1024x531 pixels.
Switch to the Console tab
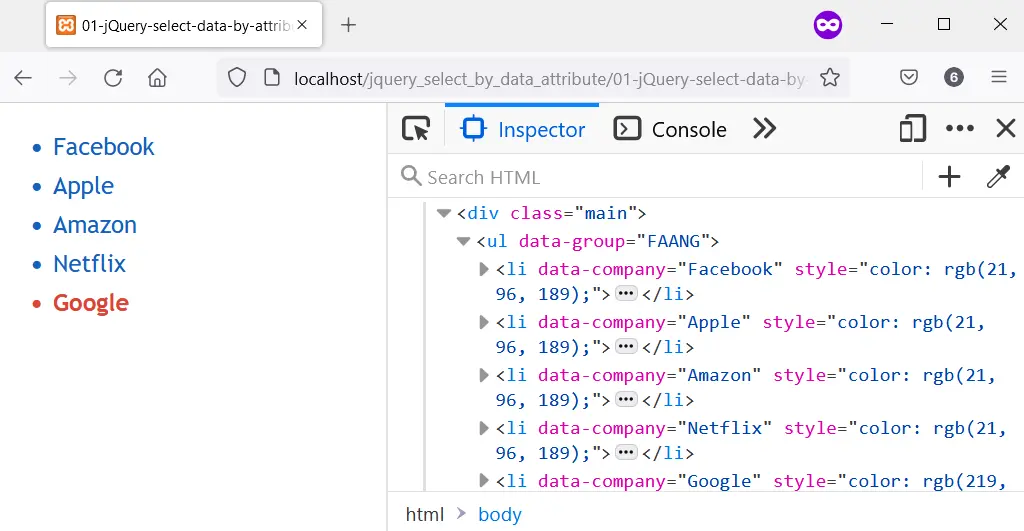[x=670, y=129]
